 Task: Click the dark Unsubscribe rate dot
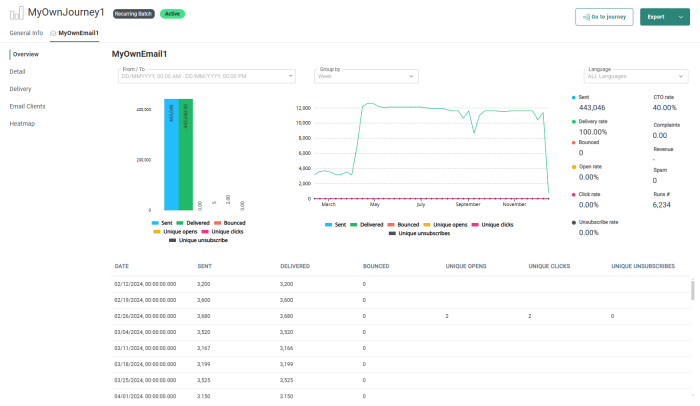click(573, 222)
